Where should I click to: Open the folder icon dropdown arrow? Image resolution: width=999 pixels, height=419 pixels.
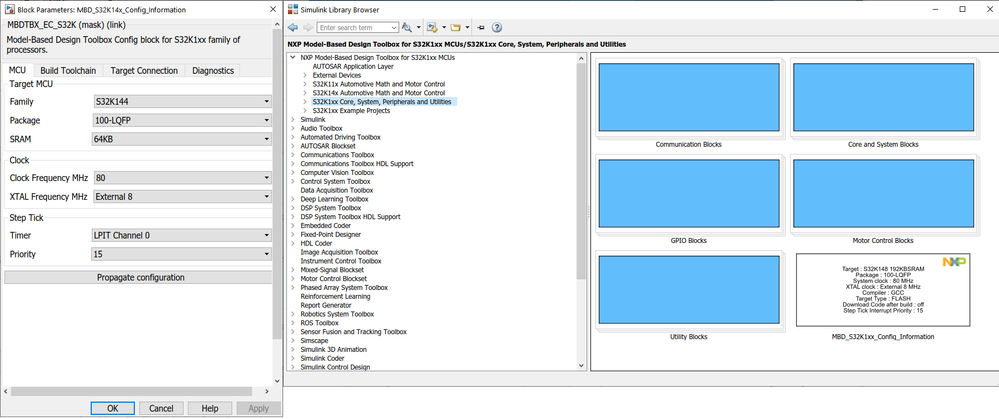(x=467, y=27)
